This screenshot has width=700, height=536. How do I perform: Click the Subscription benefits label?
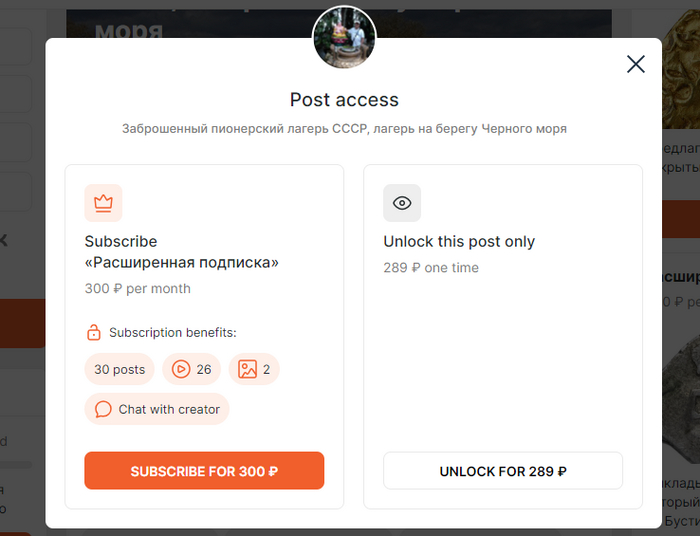(x=172, y=332)
